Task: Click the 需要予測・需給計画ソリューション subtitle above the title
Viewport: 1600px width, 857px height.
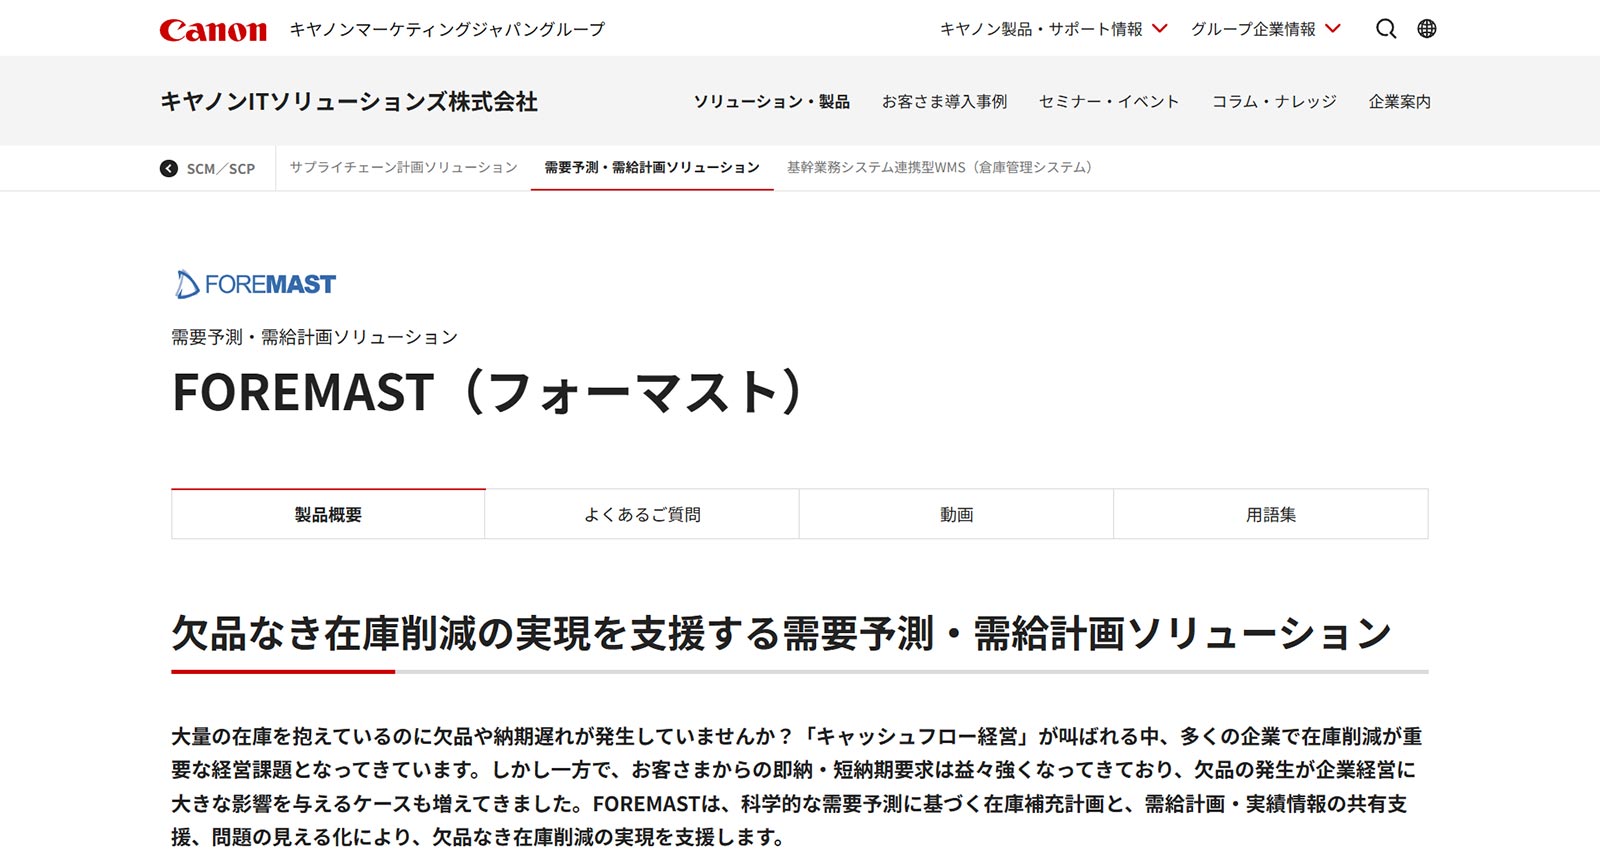Action: 314,337
